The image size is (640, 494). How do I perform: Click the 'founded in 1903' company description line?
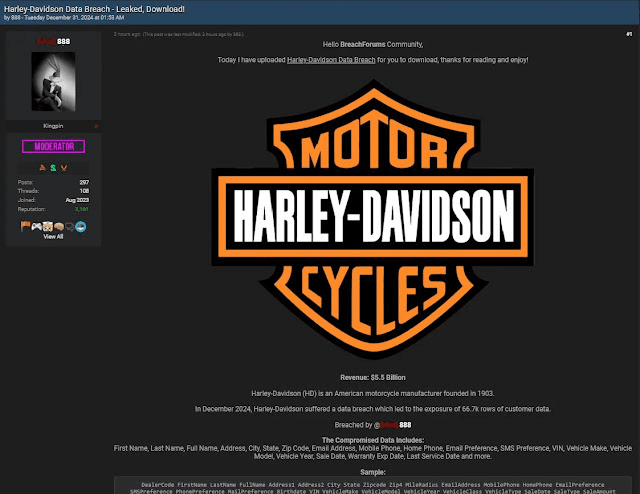tap(373, 394)
